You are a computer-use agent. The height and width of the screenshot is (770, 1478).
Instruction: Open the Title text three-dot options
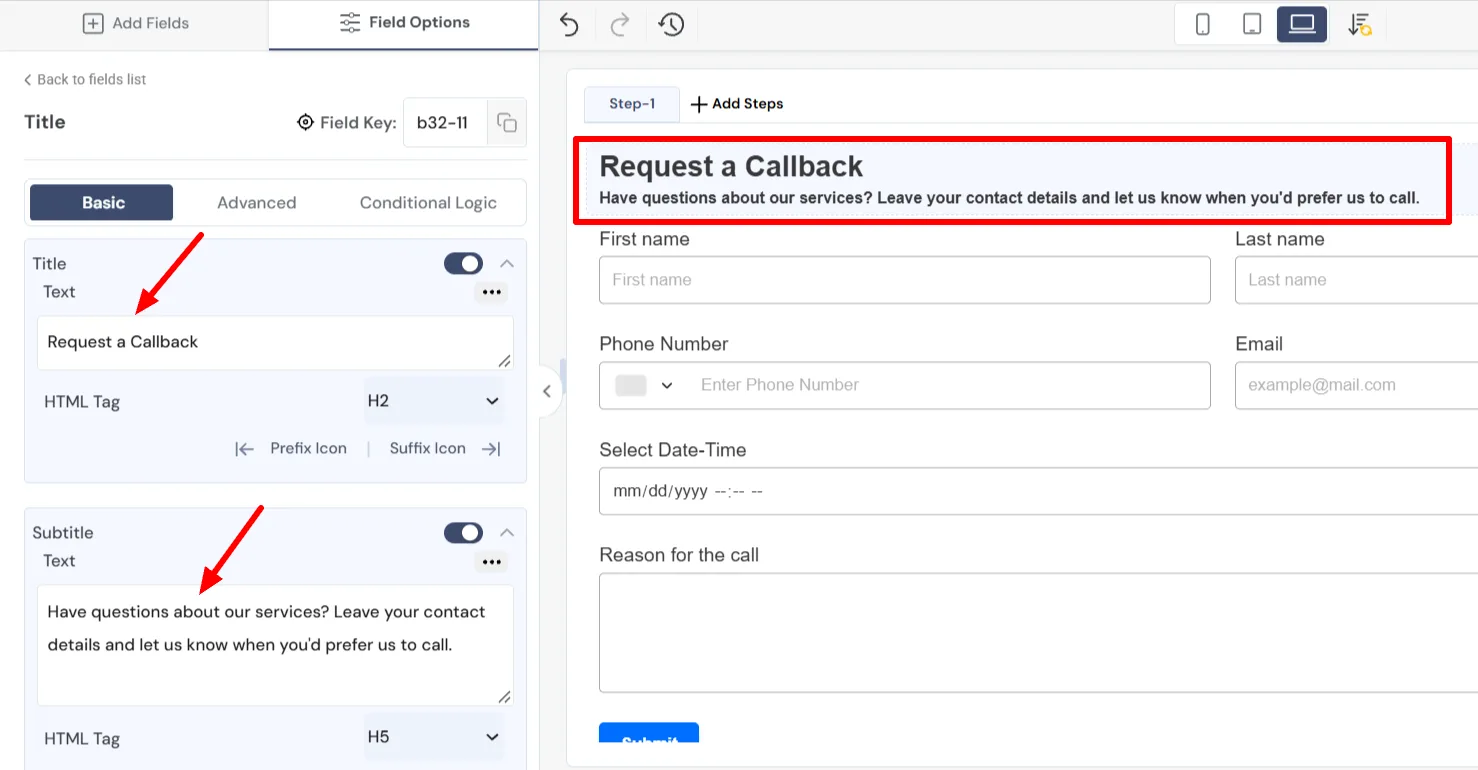click(491, 293)
